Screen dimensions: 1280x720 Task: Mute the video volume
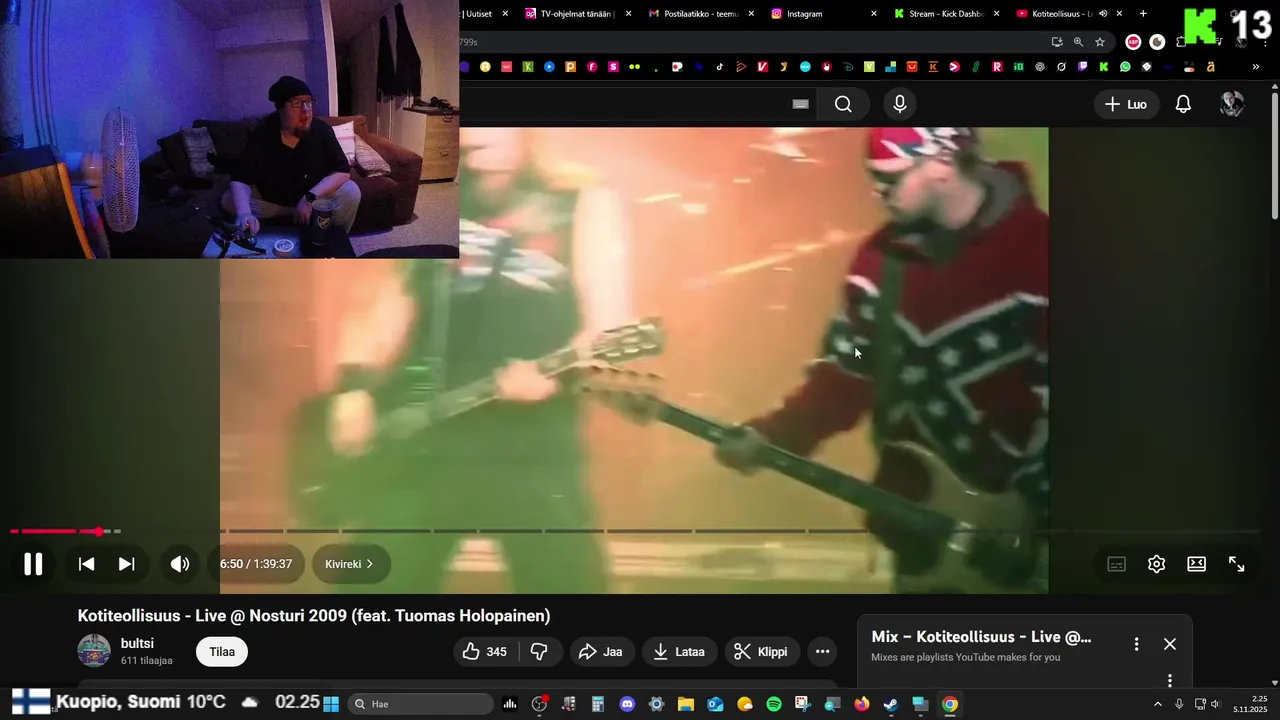[180, 564]
